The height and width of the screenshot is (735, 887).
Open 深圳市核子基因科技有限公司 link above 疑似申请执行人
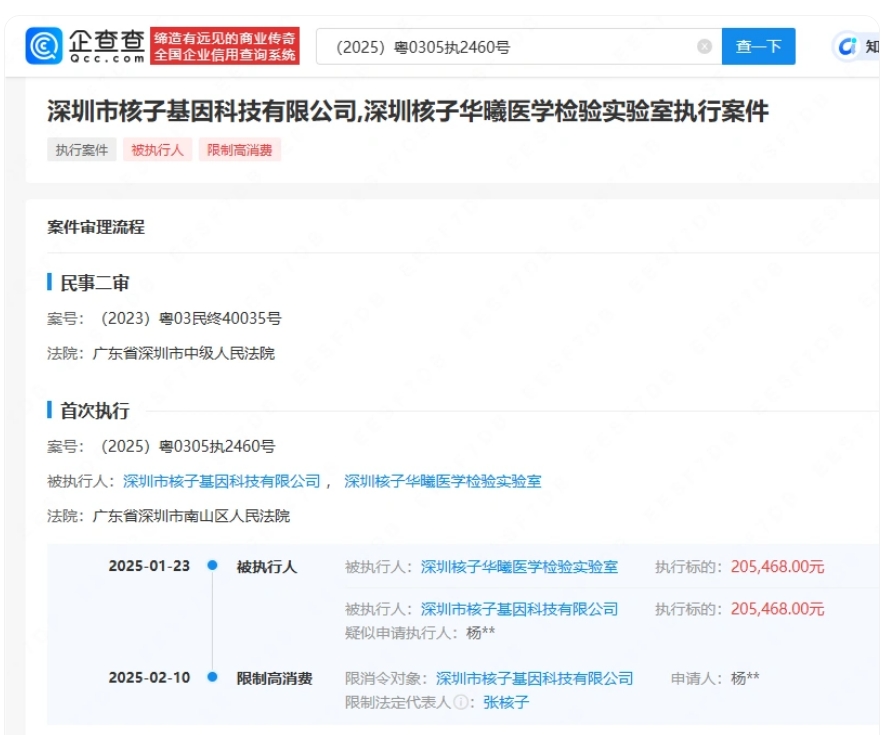519,609
